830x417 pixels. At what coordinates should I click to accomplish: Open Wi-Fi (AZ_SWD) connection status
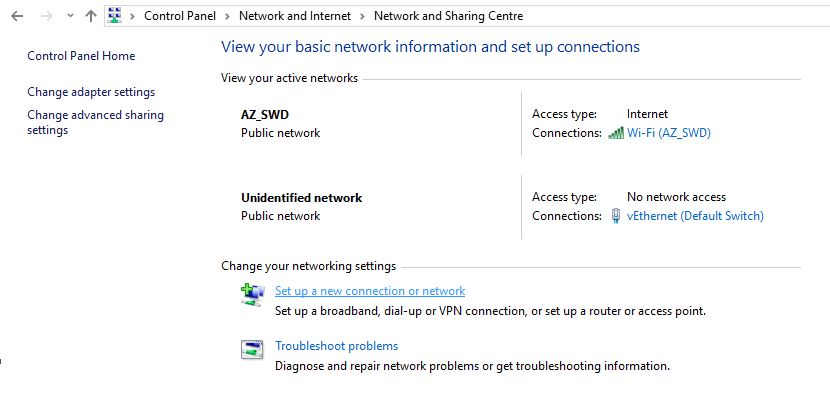[669, 133]
